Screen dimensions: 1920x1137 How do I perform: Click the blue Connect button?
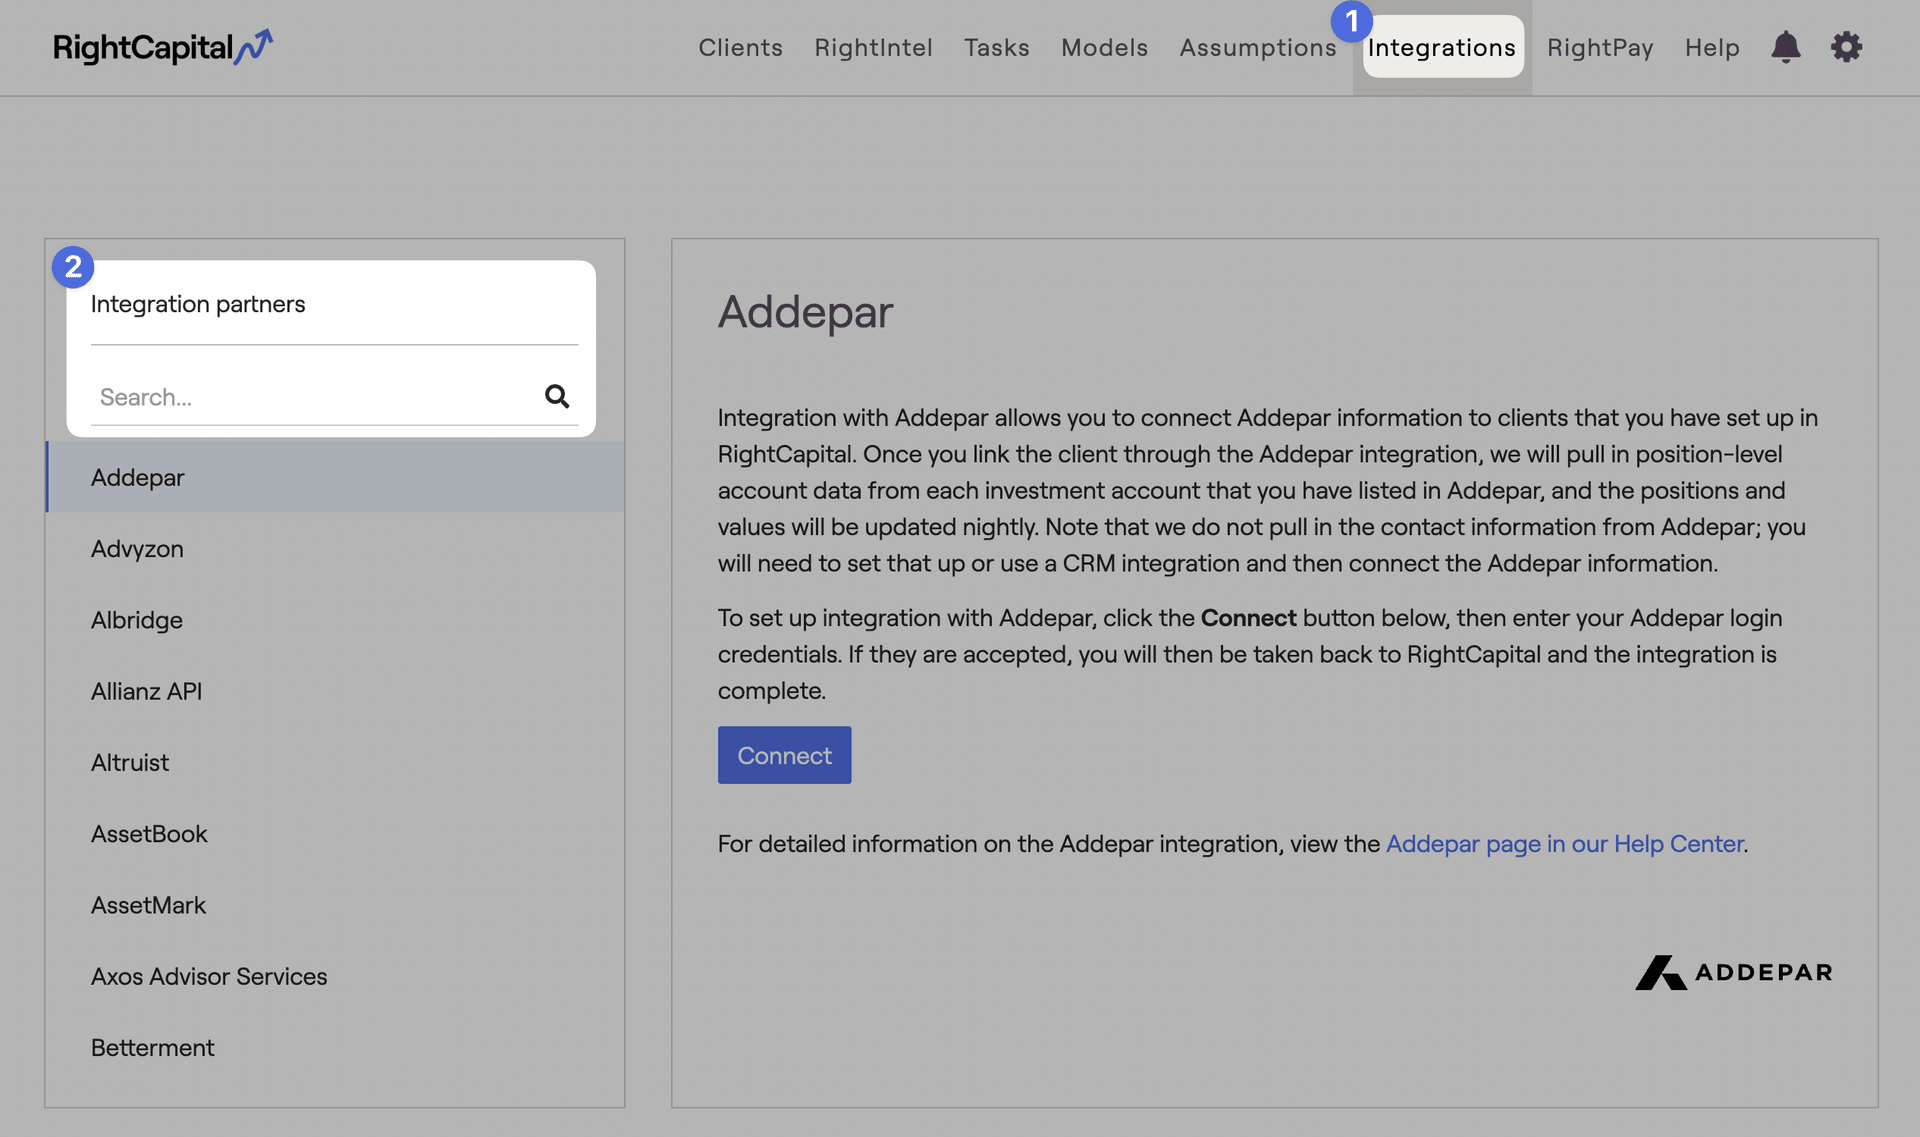click(x=784, y=755)
